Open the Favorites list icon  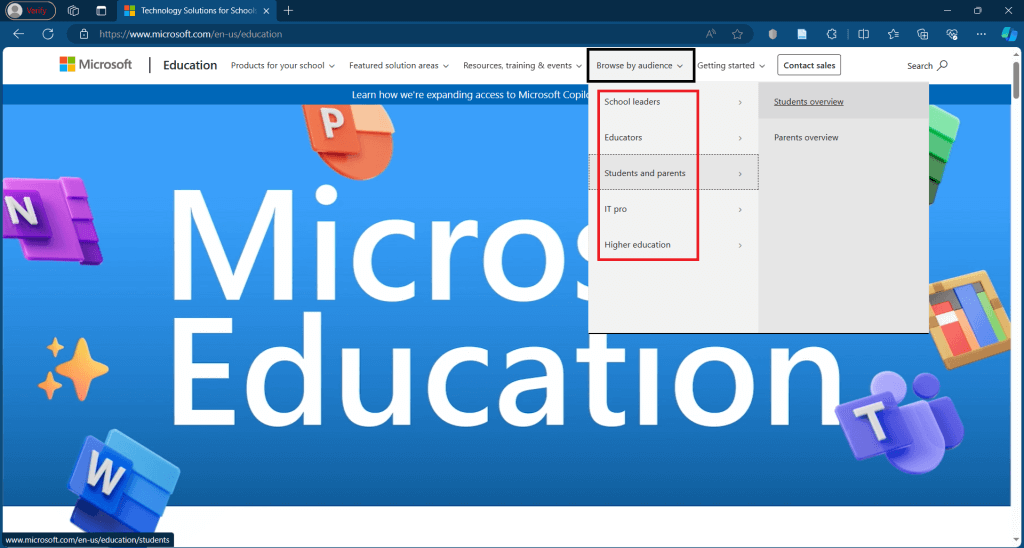click(x=893, y=34)
